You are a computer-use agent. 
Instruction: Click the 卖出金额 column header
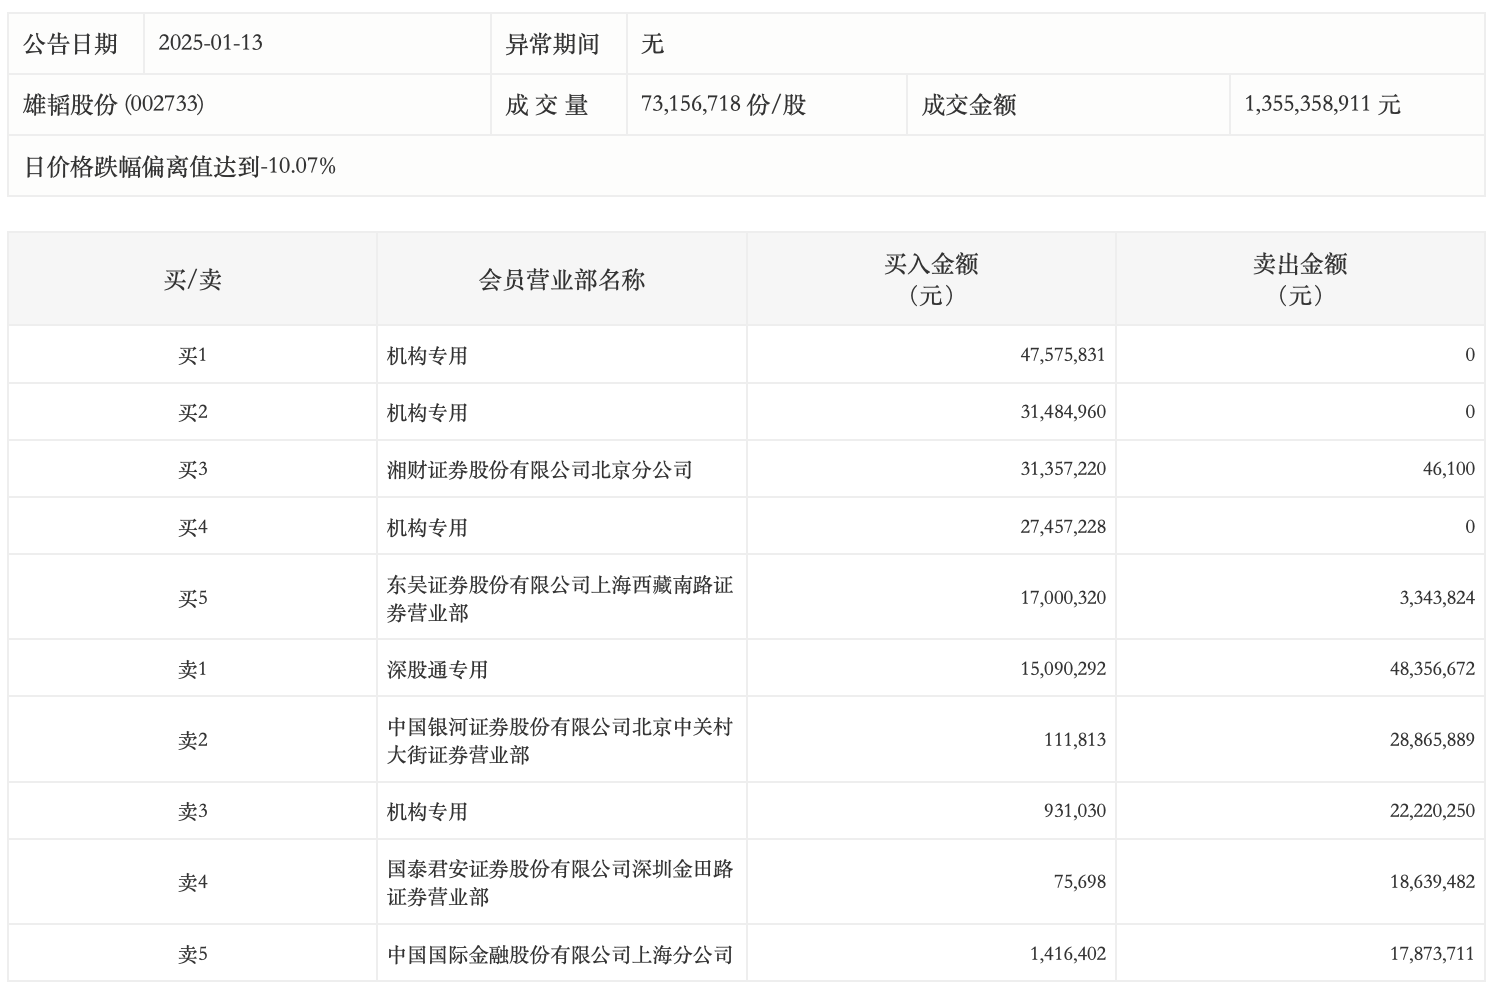[1299, 279]
